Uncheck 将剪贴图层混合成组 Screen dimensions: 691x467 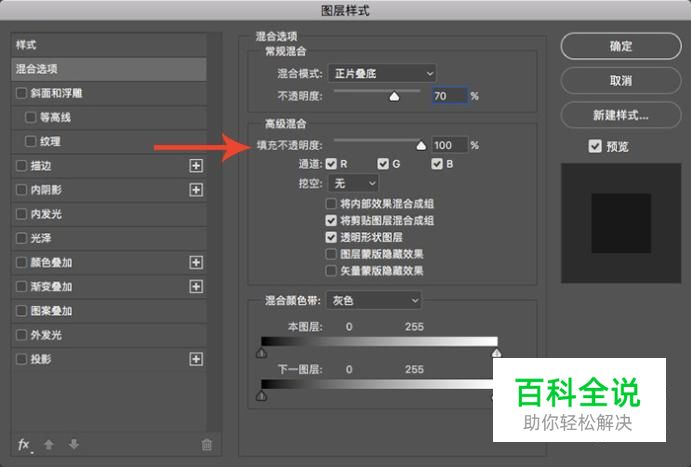point(331,220)
